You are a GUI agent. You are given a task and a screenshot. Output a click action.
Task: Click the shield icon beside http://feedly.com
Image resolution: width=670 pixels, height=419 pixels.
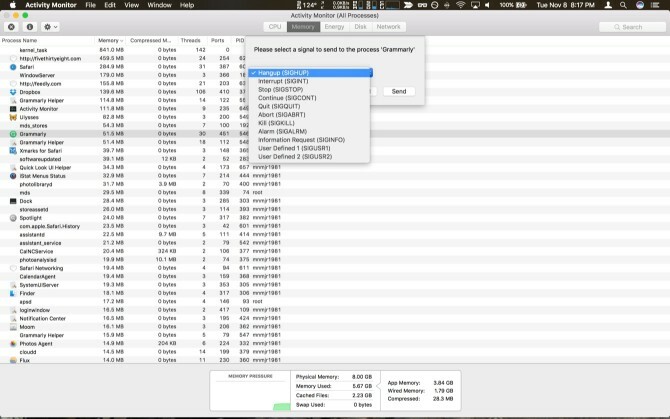(x=13, y=84)
